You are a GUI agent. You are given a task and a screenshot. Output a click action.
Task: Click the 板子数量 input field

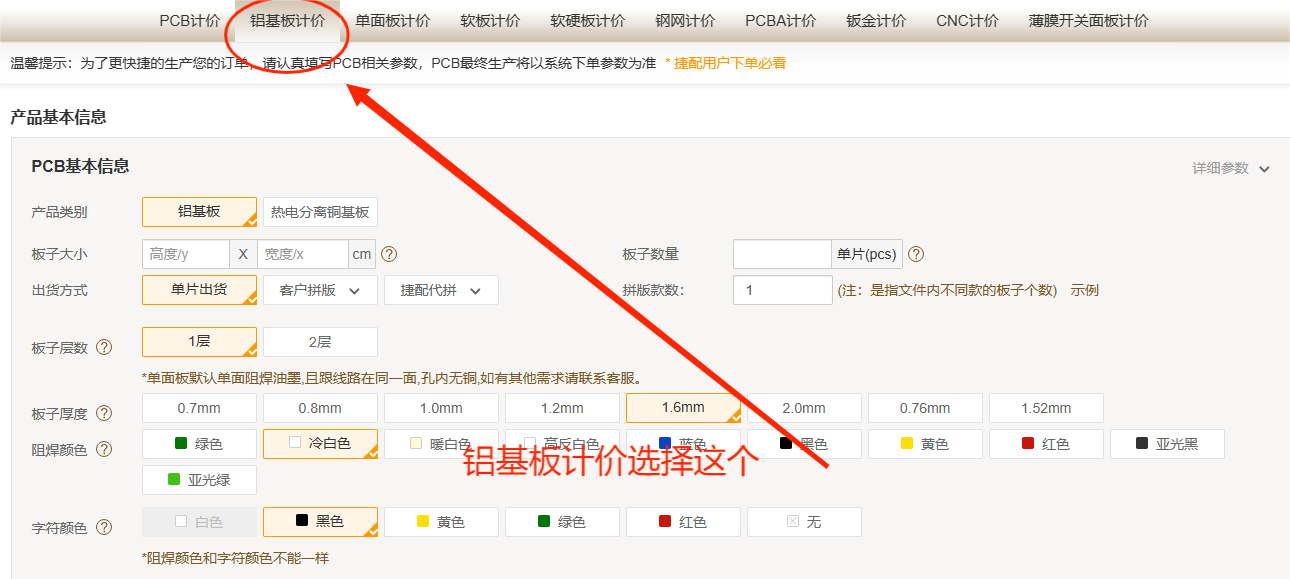coord(782,254)
